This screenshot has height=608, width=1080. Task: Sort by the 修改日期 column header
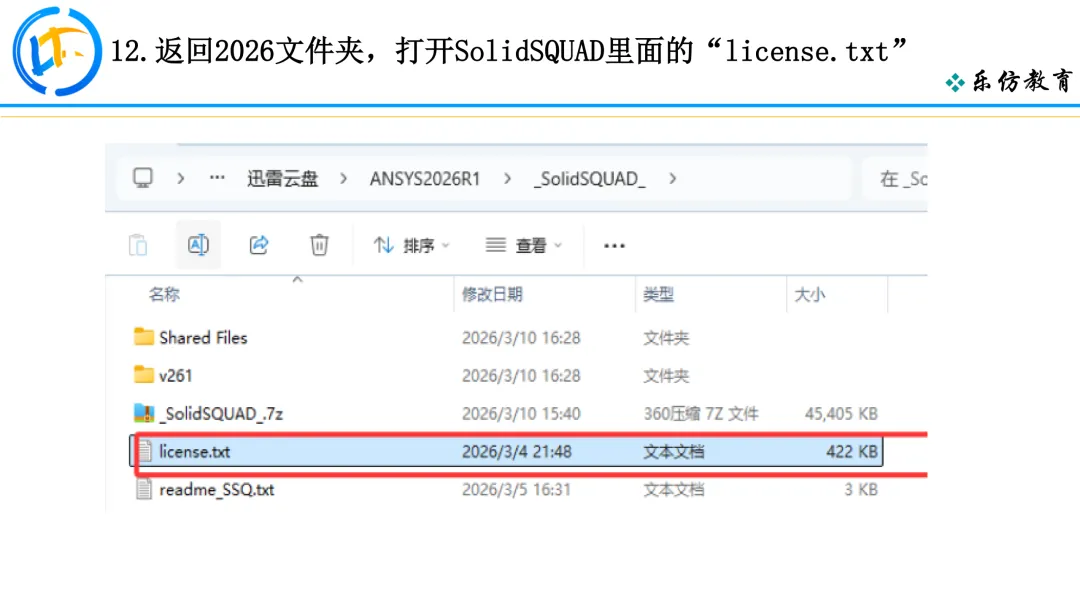492,295
